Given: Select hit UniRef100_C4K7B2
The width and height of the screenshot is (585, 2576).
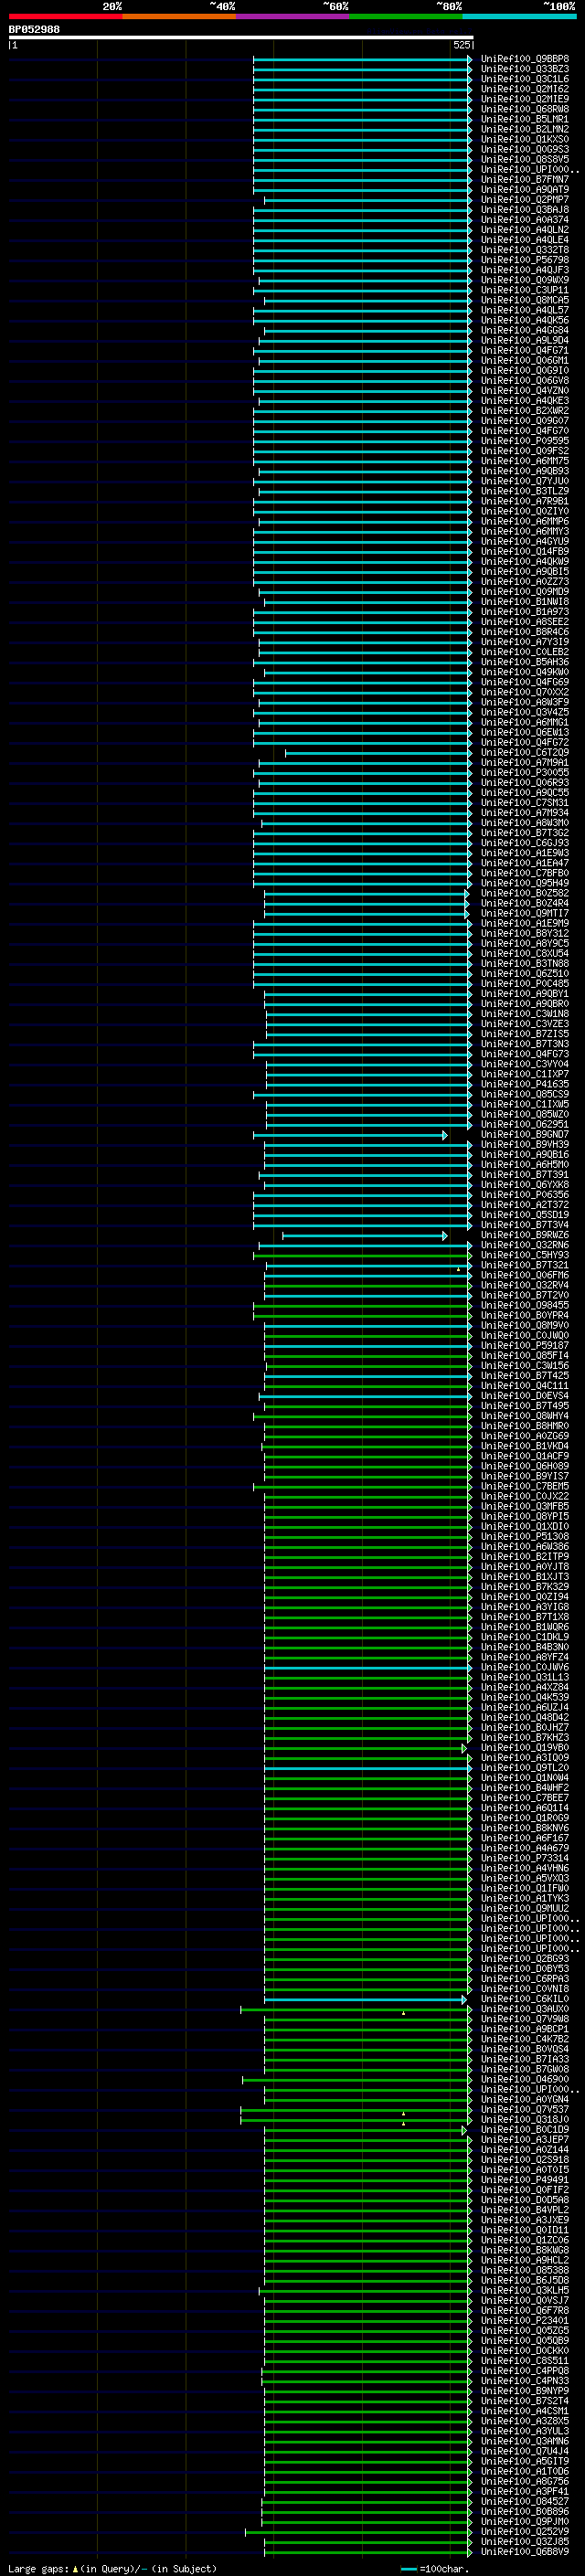Looking at the screenshot, I should tap(524, 2039).
